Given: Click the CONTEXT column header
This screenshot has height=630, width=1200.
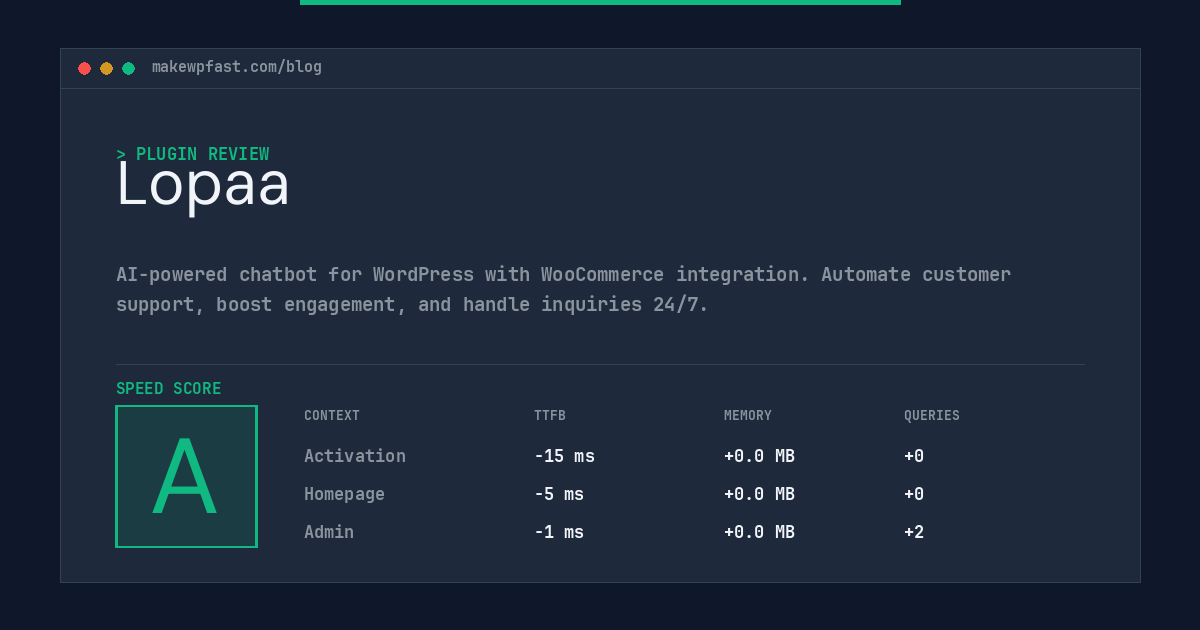Looking at the screenshot, I should coord(332,416).
